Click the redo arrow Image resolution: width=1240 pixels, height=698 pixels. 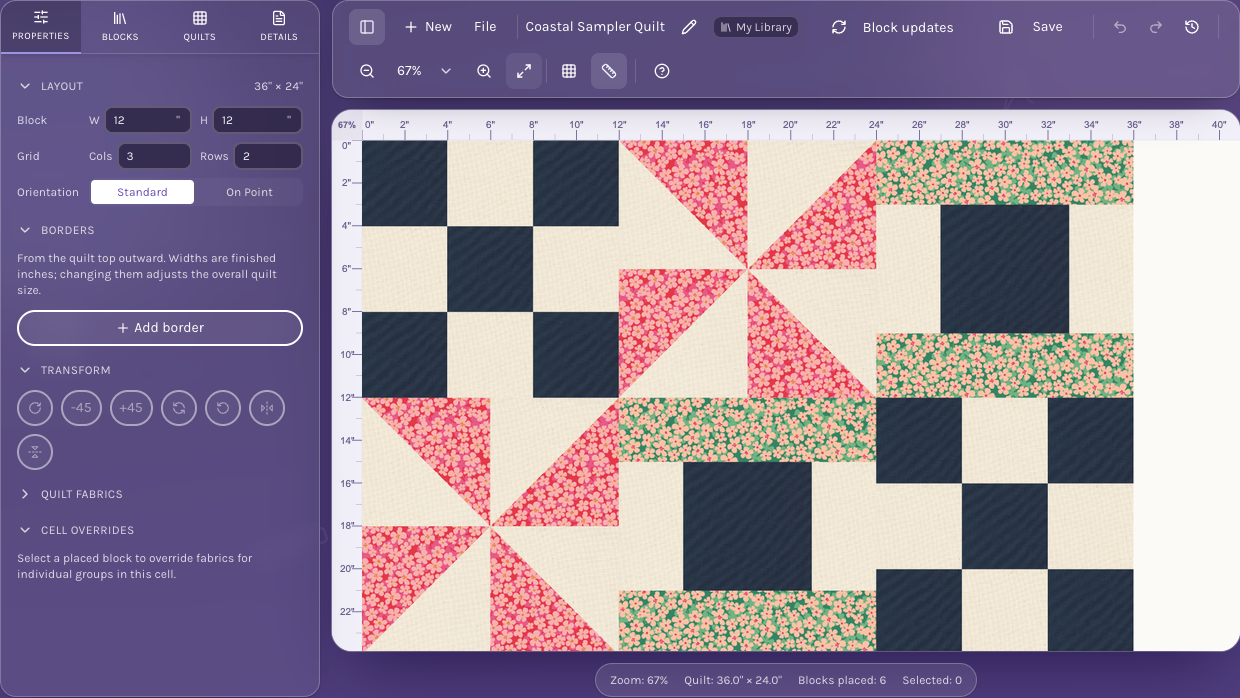pyautogui.click(x=1156, y=27)
